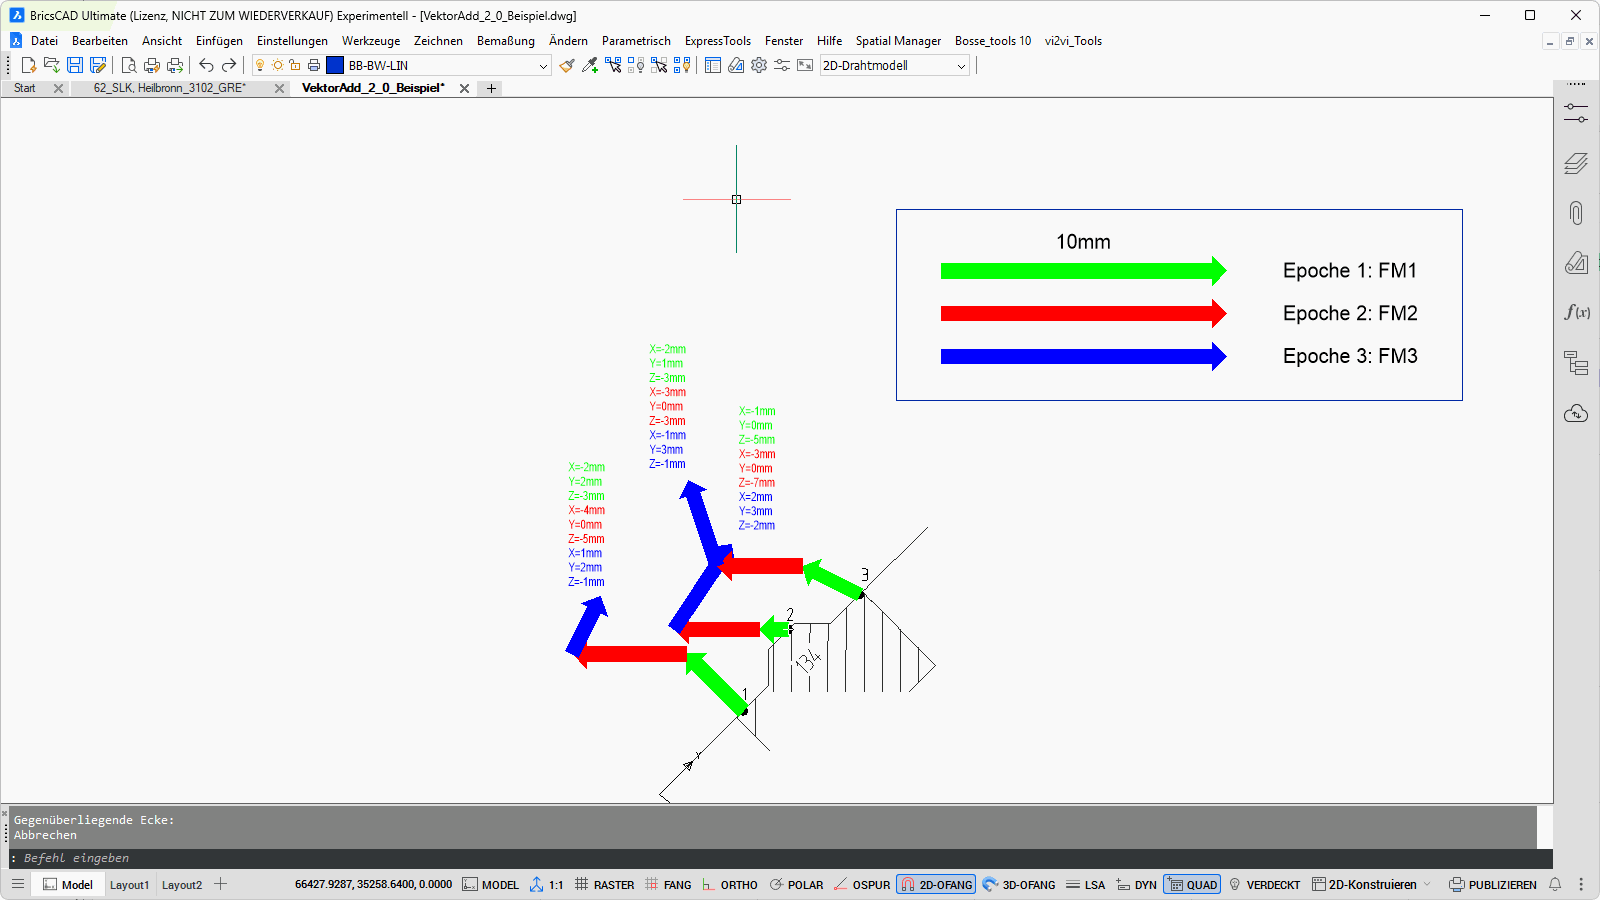Screen dimensions: 1600x900
Task: Click the Undo arrow icon
Action: pos(206,65)
